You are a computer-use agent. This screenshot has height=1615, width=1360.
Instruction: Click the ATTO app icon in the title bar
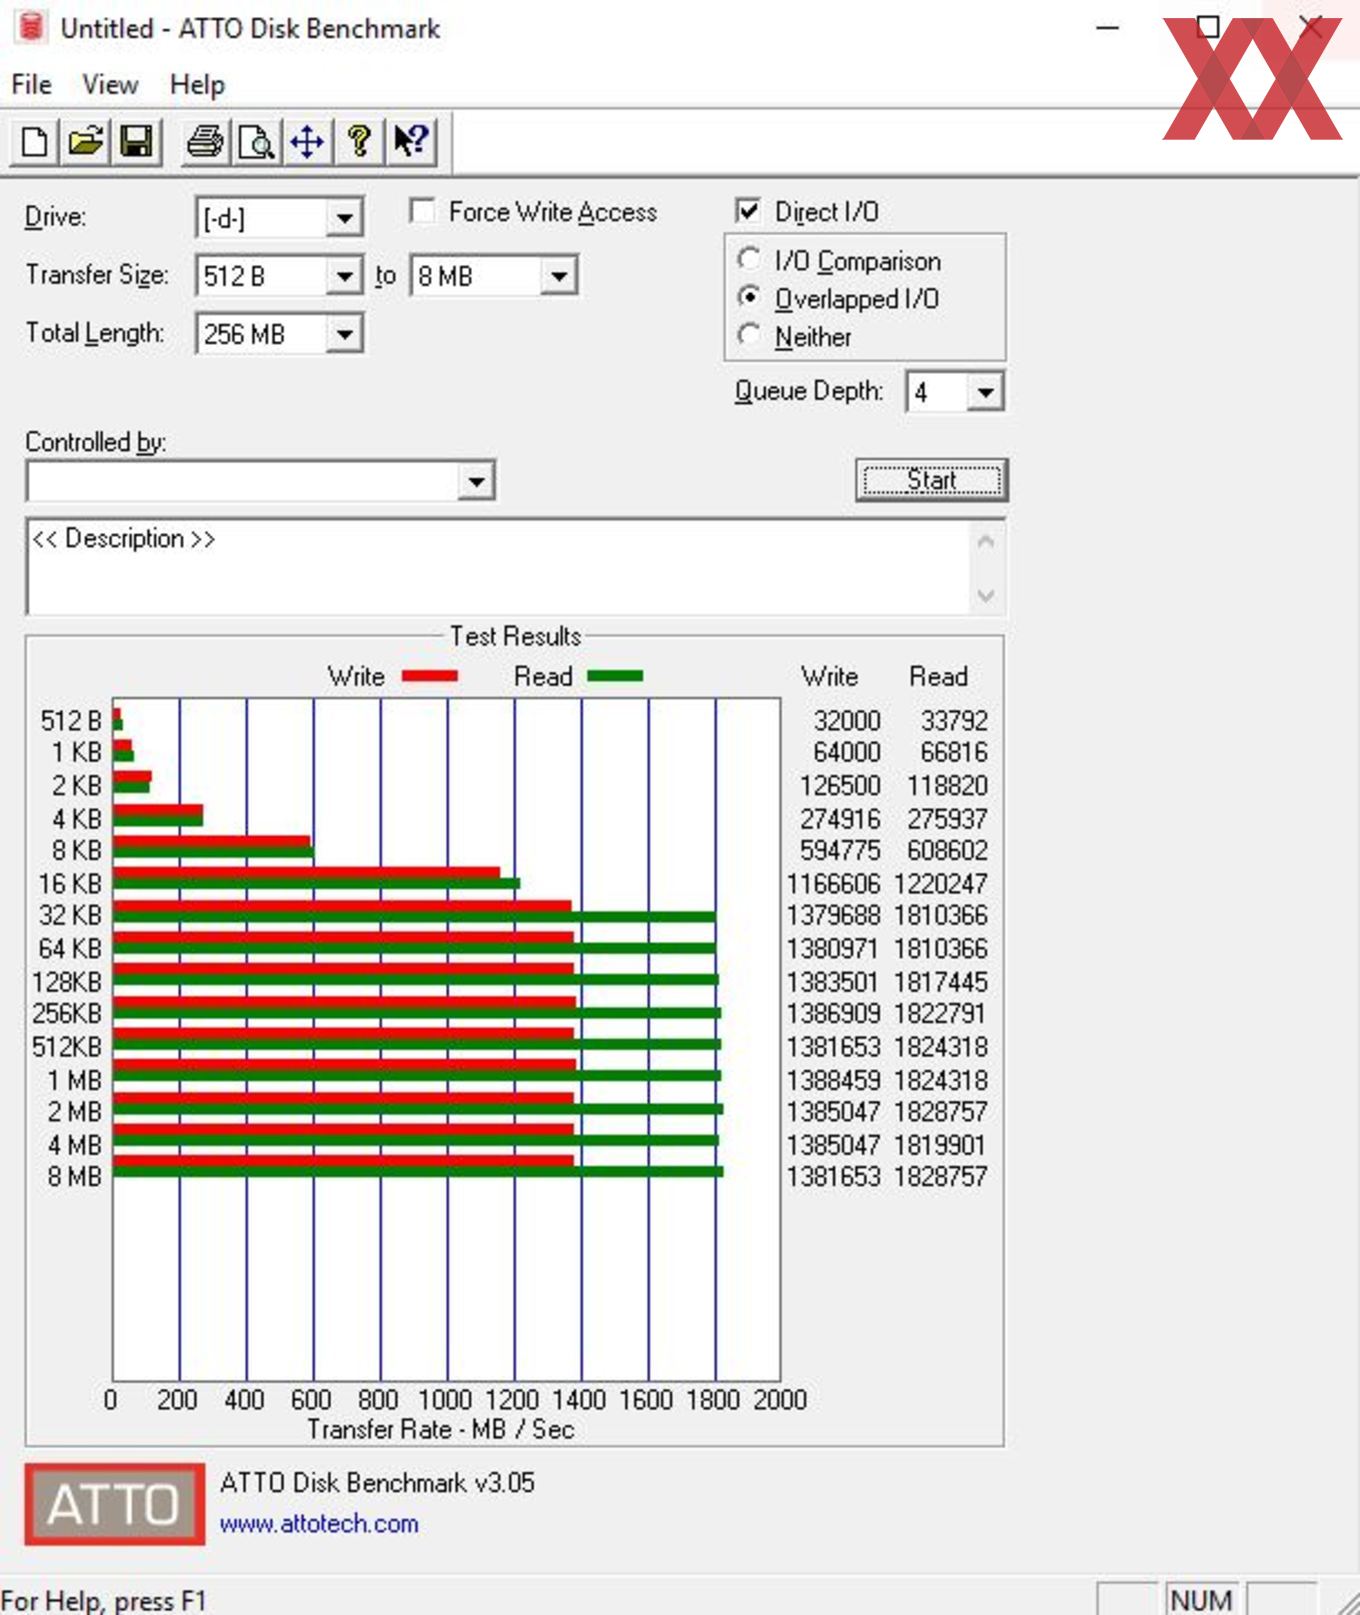[x=31, y=27]
